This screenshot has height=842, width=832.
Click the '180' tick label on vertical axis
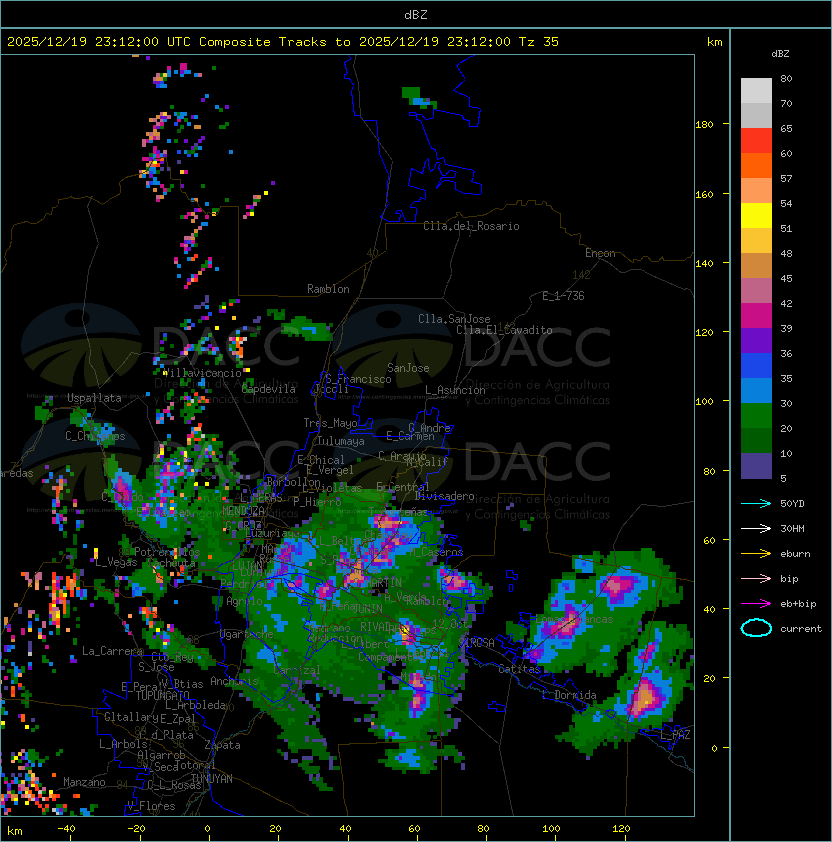coord(704,125)
